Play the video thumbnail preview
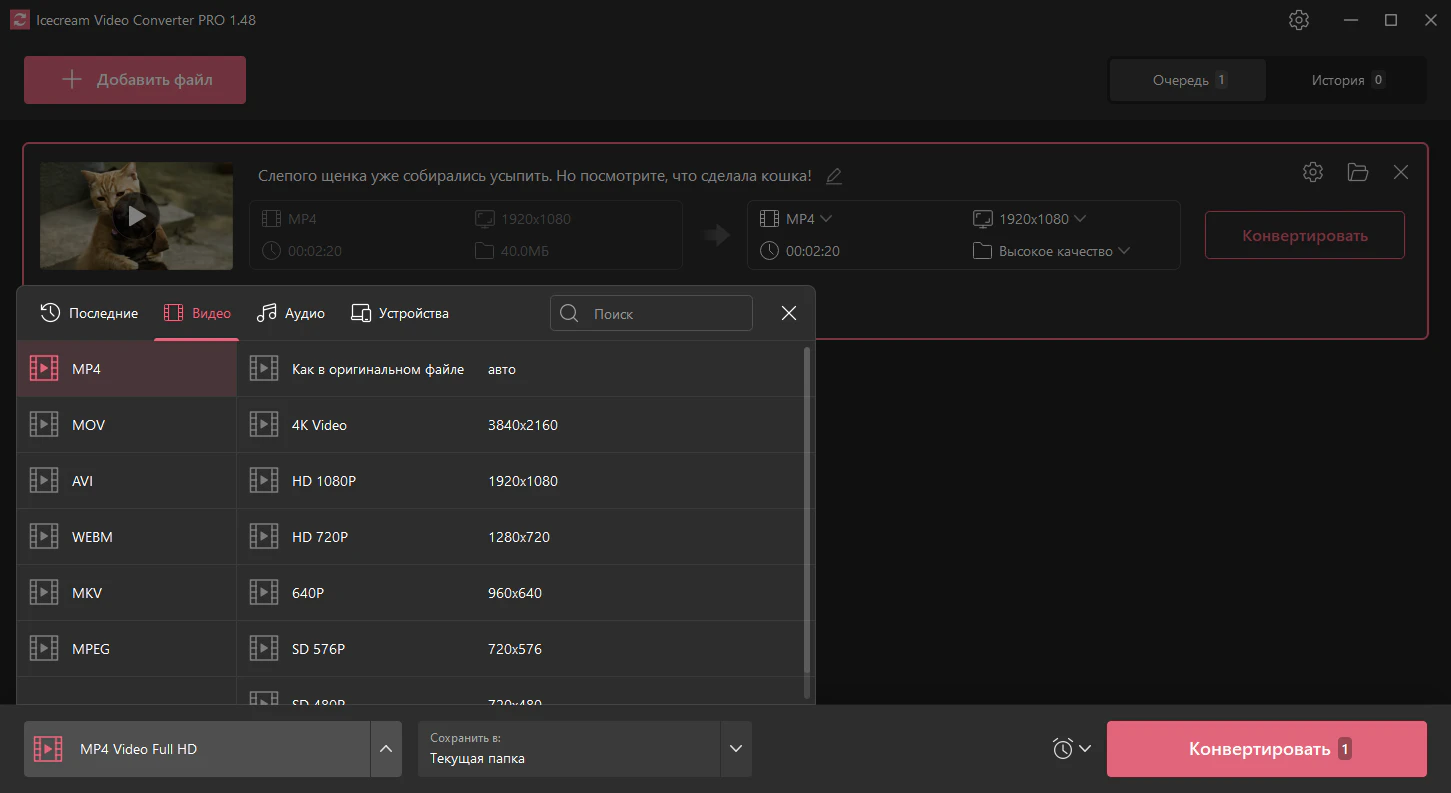 click(137, 216)
